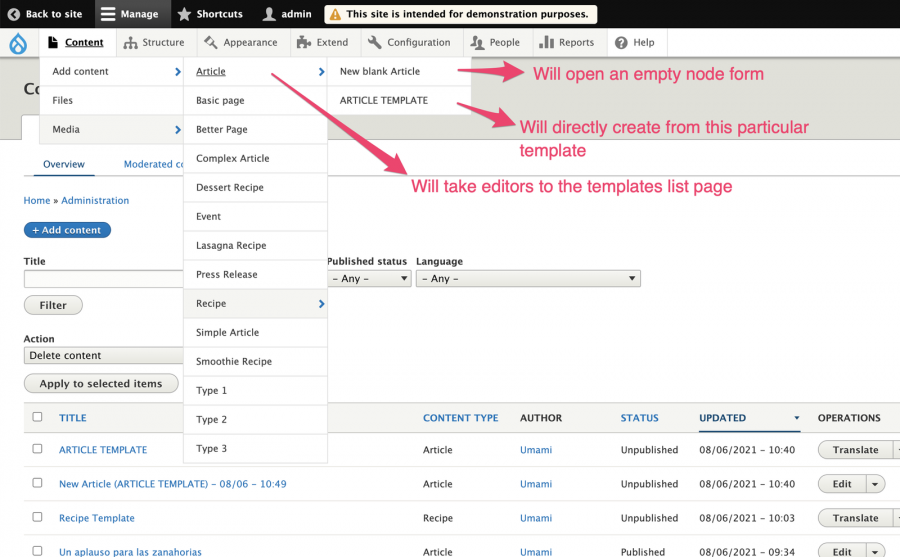Image resolution: width=900 pixels, height=557 pixels.
Task: Expand the Article submenu arrow
Action: (x=321, y=72)
